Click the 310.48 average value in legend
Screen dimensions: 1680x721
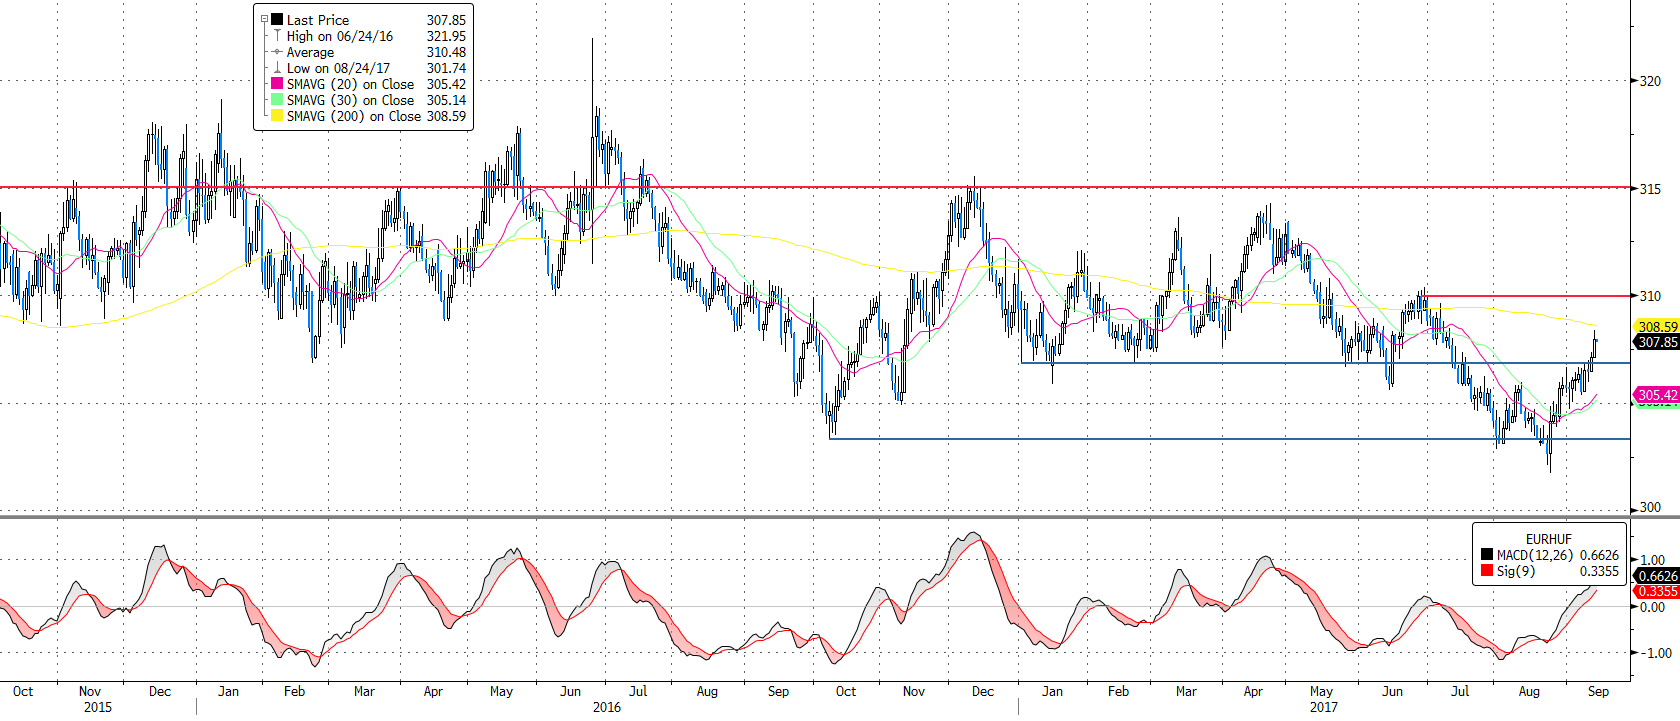coord(446,52)
